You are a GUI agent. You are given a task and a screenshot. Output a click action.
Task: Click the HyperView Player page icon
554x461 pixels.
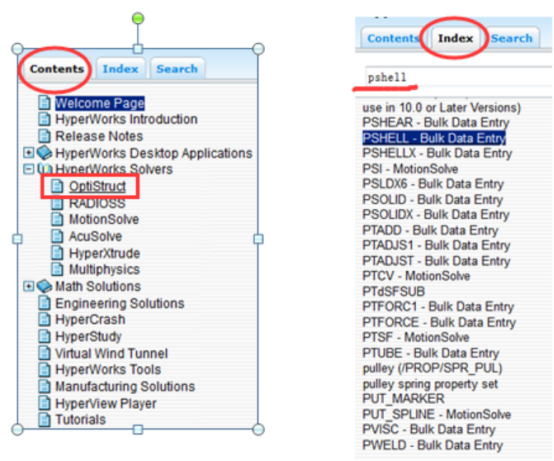(x=44, y=403)
